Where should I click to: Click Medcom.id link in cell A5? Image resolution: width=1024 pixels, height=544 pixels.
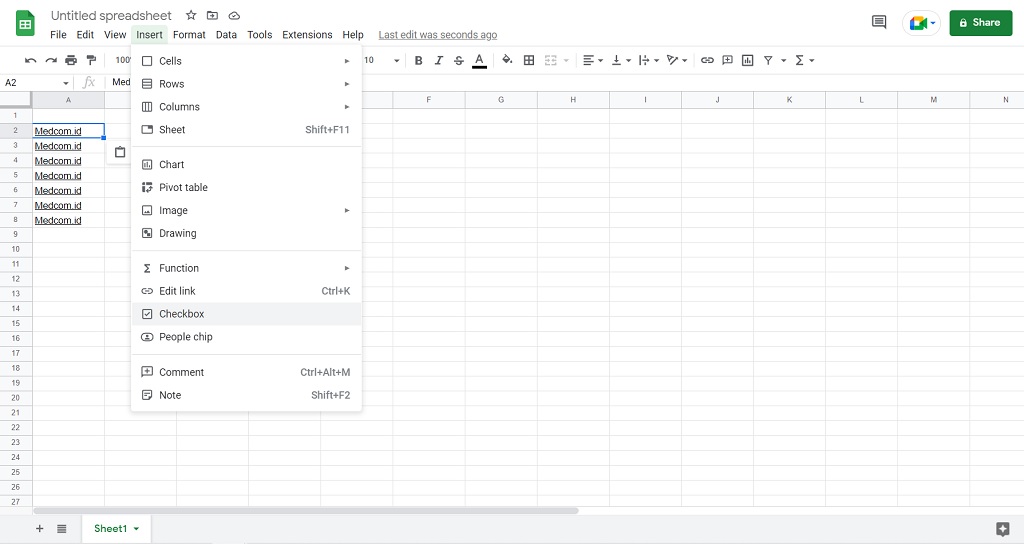pyautogui.click(x=58, y=176)
